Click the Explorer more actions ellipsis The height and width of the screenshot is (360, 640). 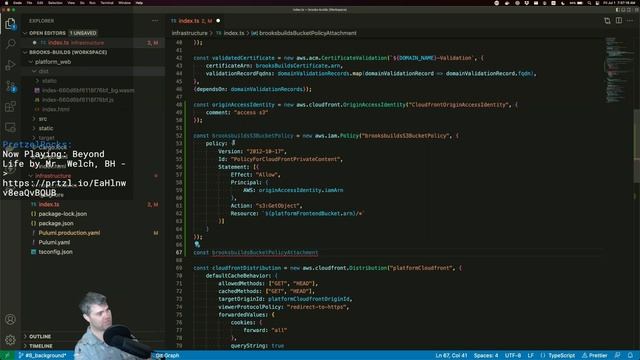[155, 20]
